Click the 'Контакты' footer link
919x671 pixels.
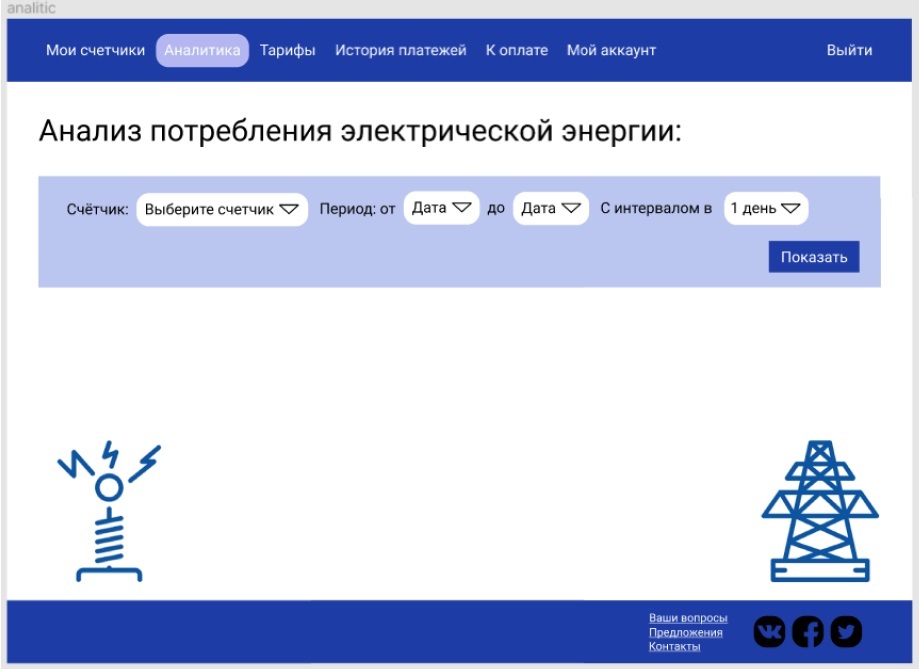click(x=674, y=646)
